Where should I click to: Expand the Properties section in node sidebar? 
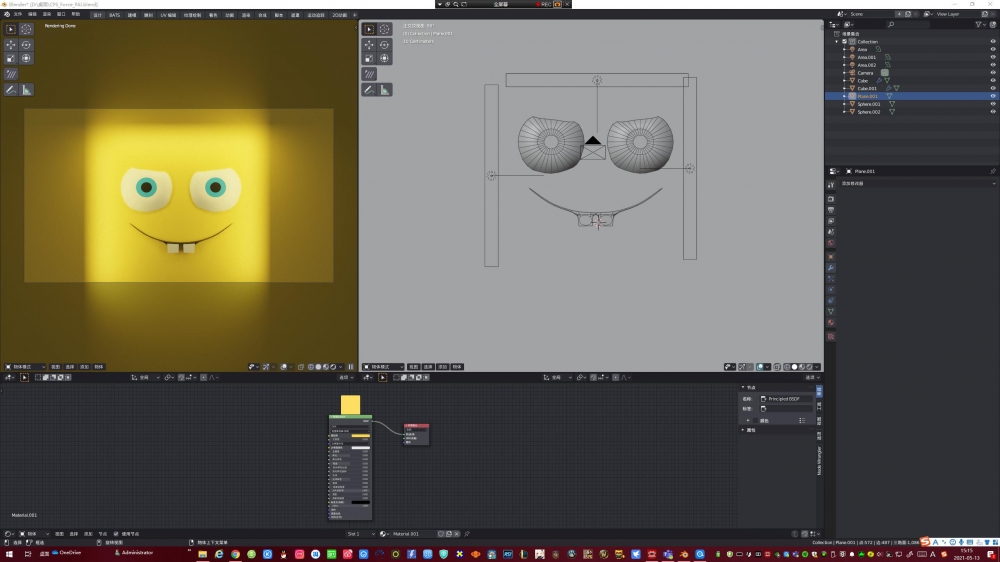click(744, 430)
